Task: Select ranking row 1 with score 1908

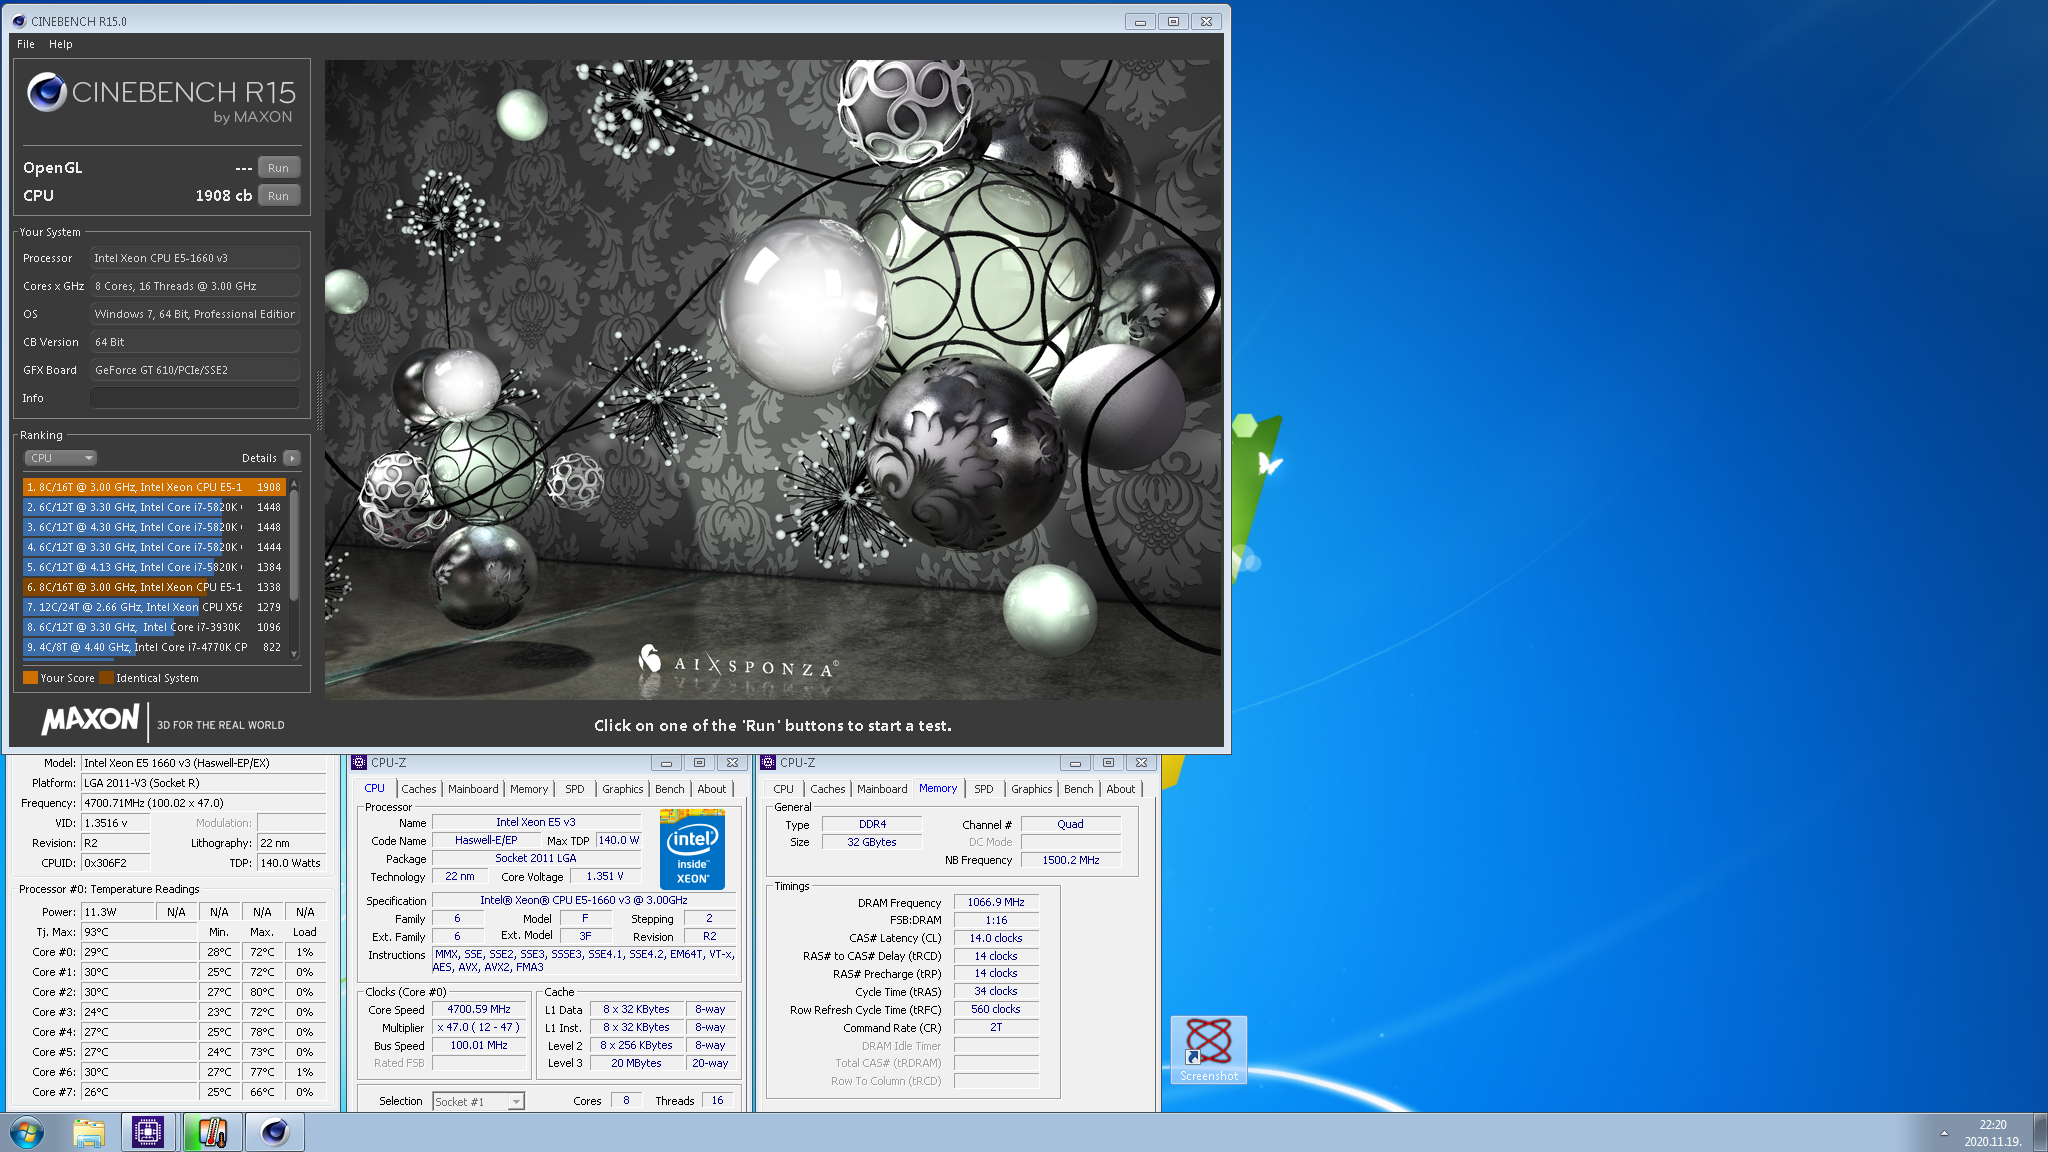Action: 154,487
